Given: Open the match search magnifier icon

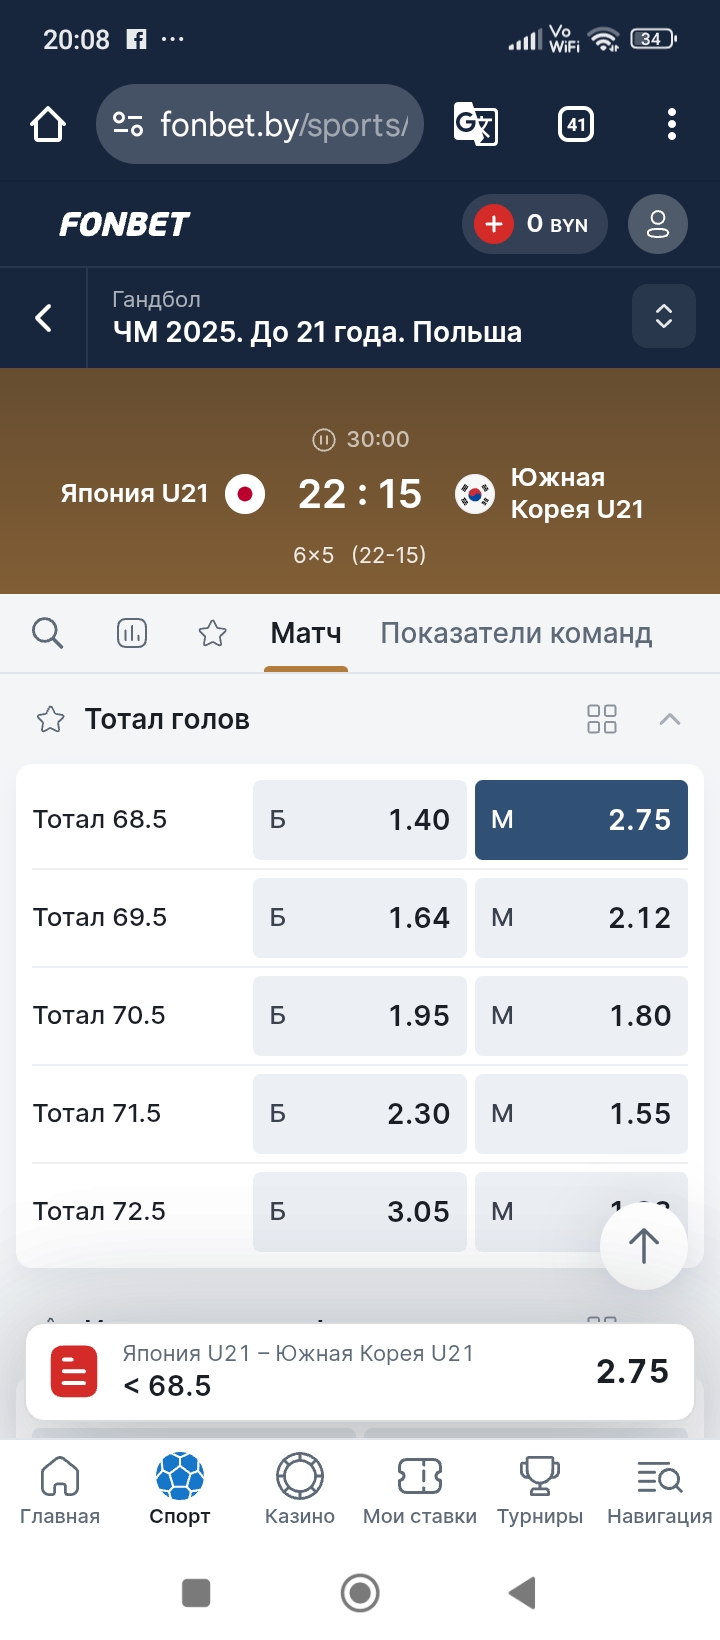Looking at the screenshot, I should pyautogui.click(x=47, y=633).
